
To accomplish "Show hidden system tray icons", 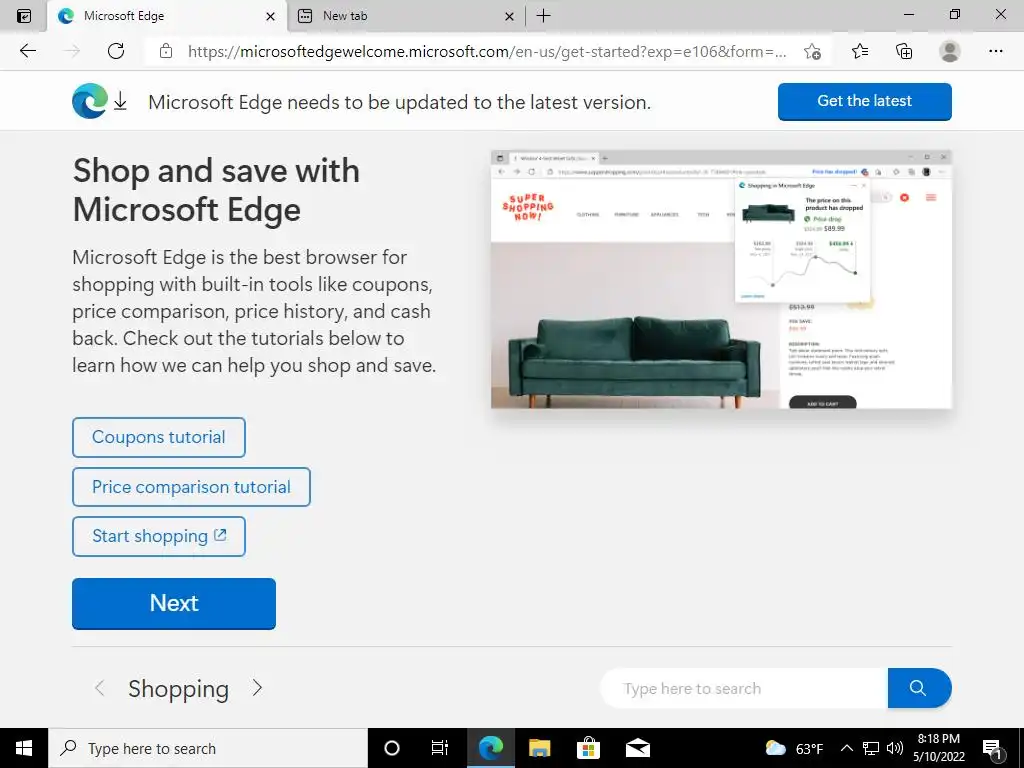I will 846,748.
